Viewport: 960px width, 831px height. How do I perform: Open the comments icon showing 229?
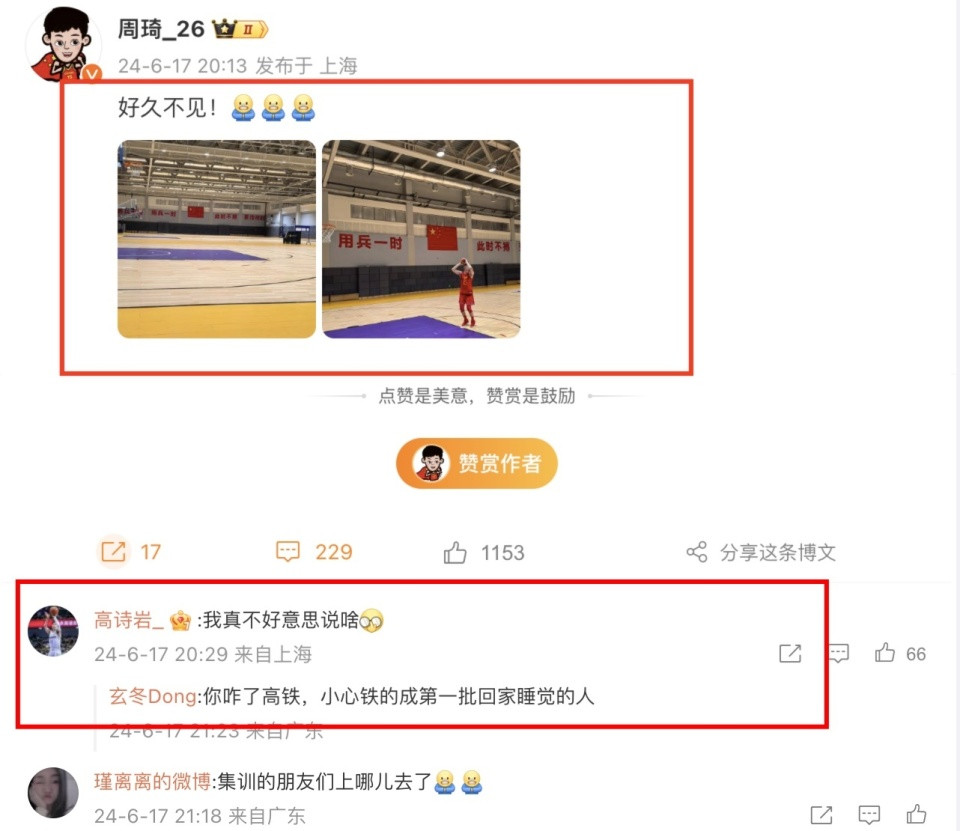(288, 552)
